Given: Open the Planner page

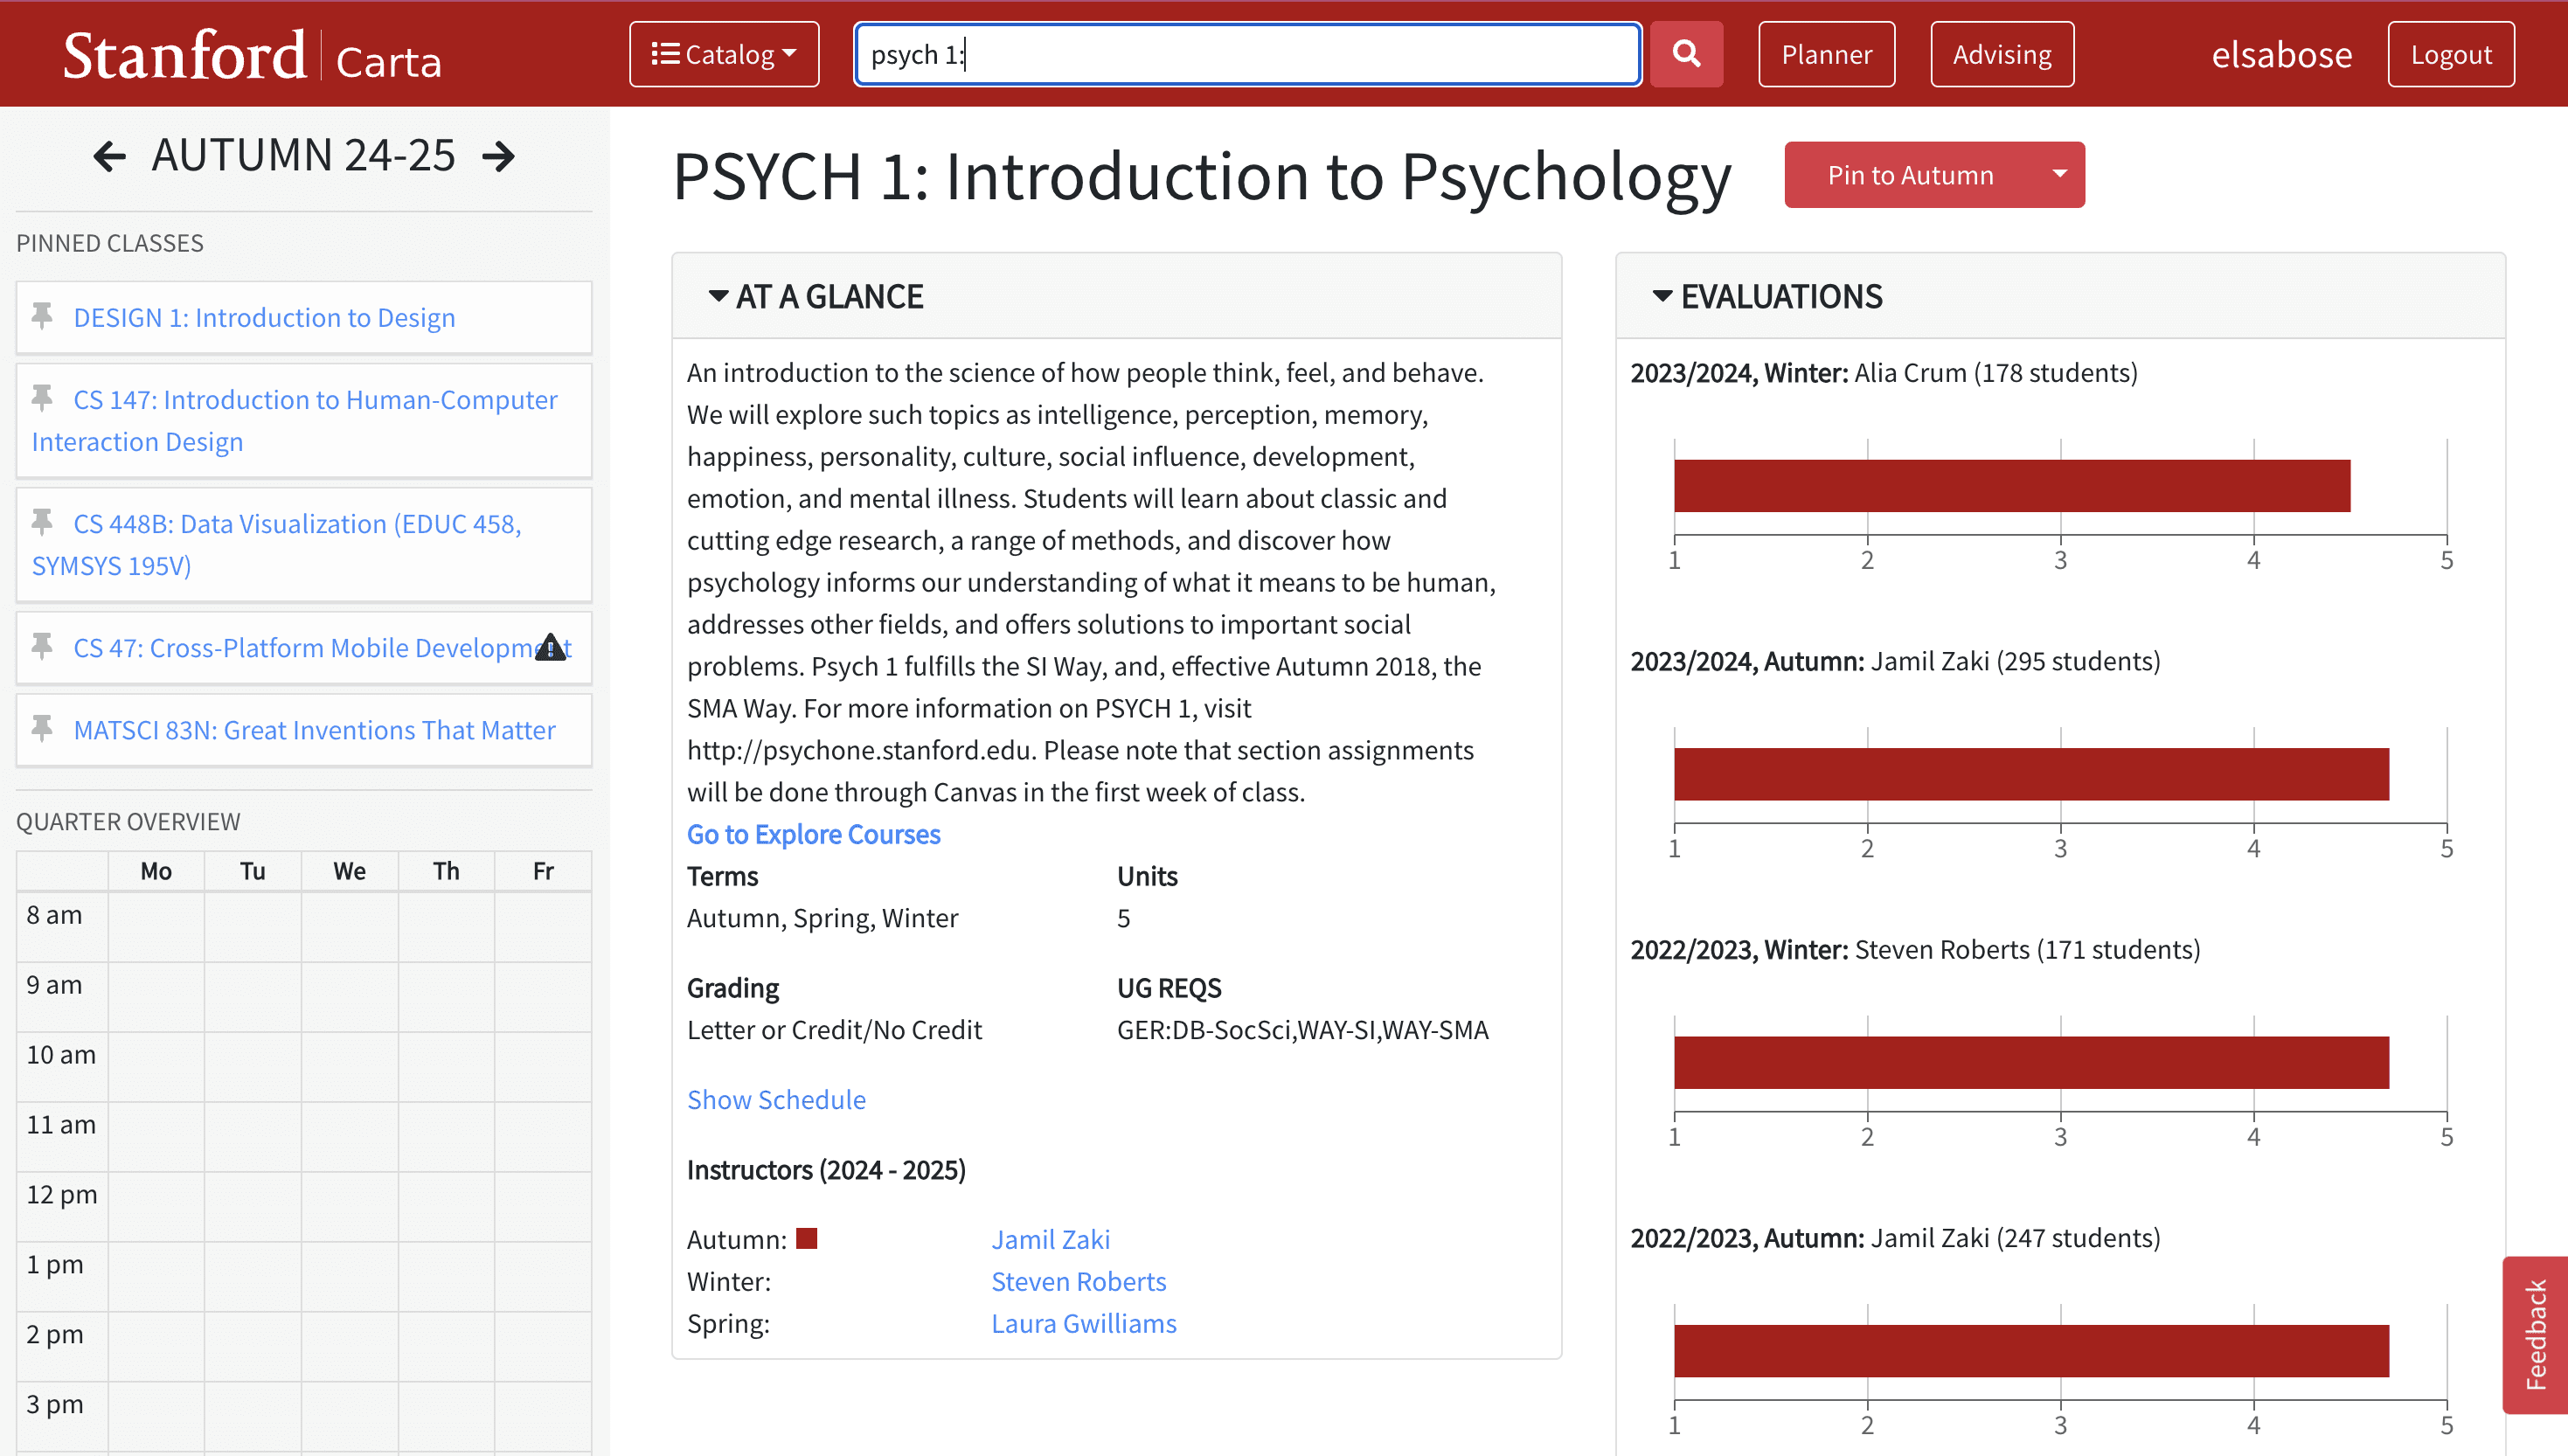Looking at the screenshot, I should (1826, 54).
